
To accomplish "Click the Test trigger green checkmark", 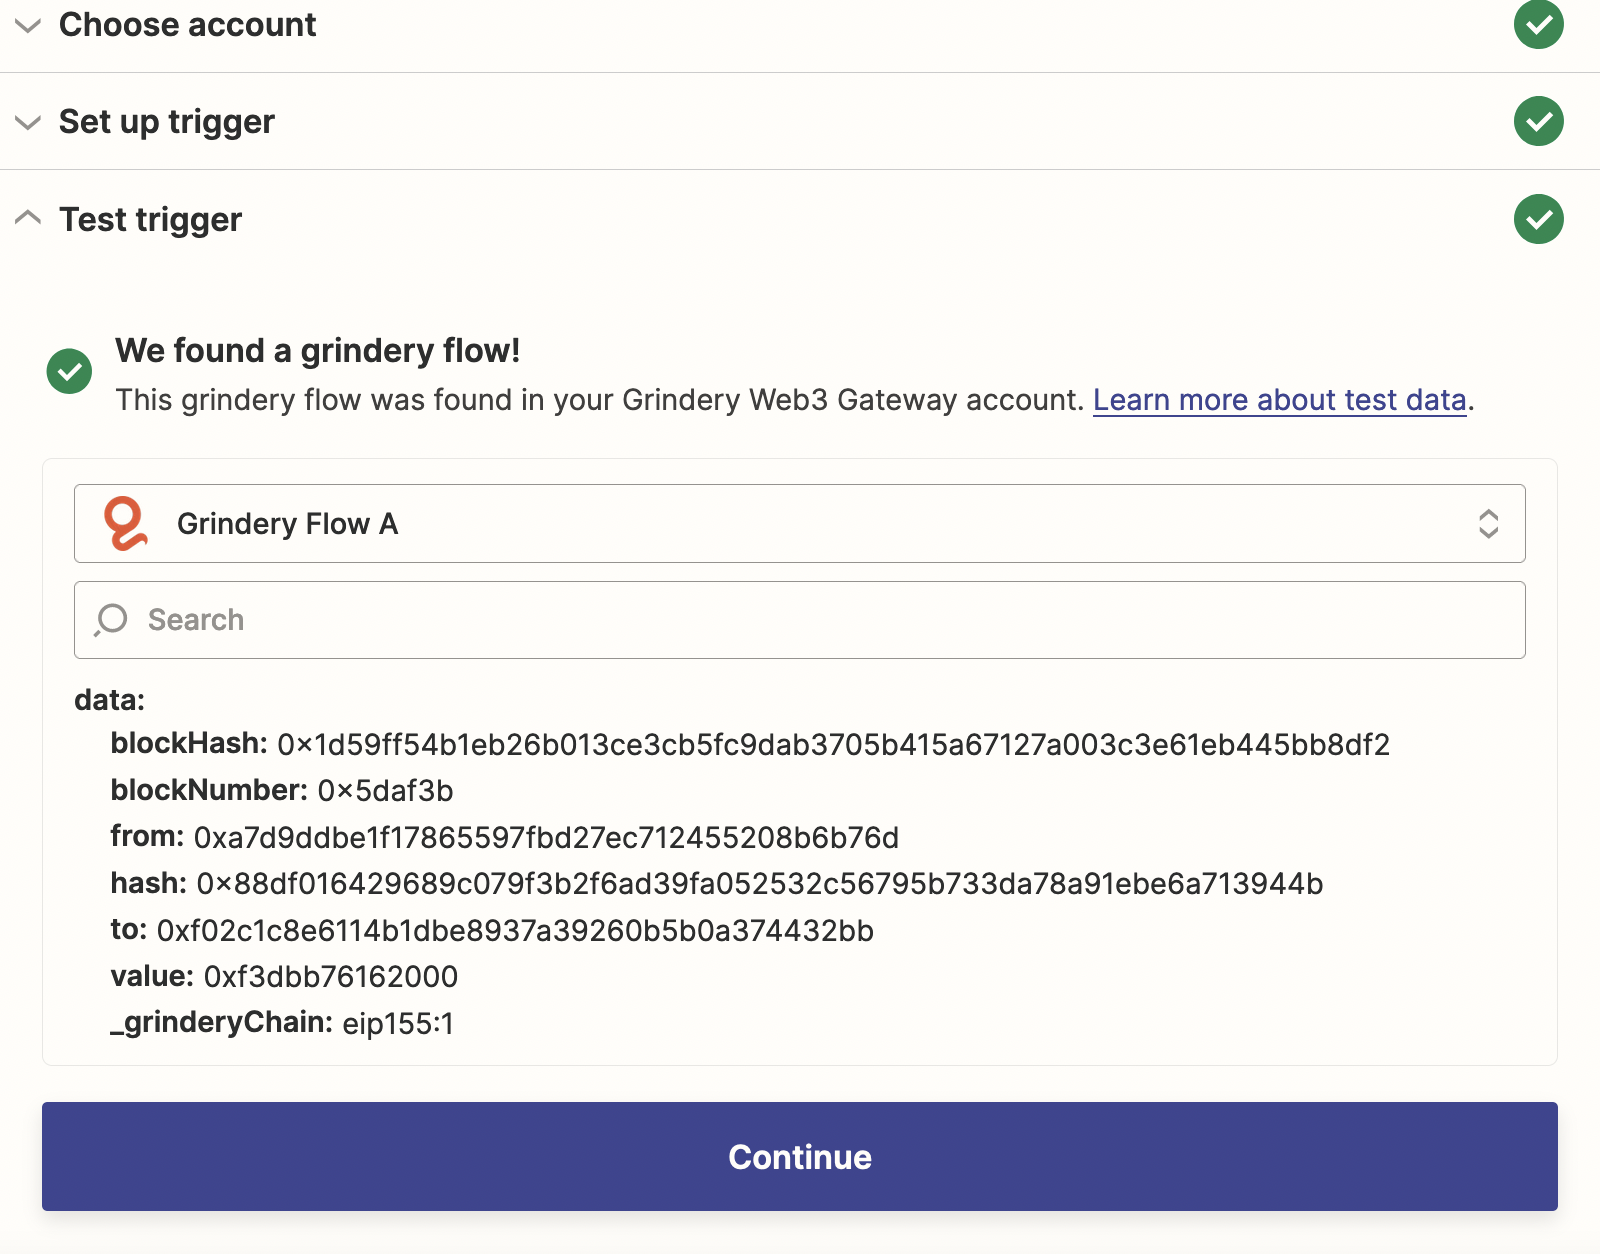I will point(1538,219).
